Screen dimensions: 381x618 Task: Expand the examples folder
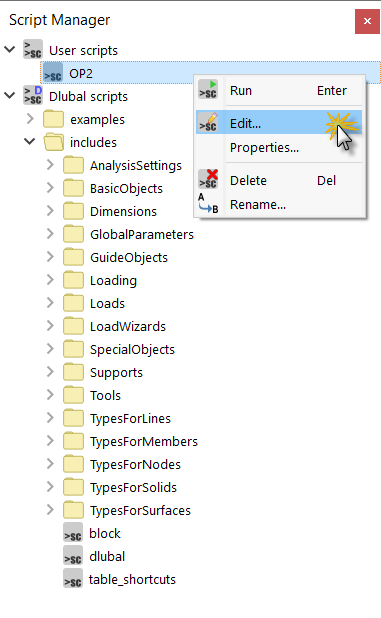[30, 119]
